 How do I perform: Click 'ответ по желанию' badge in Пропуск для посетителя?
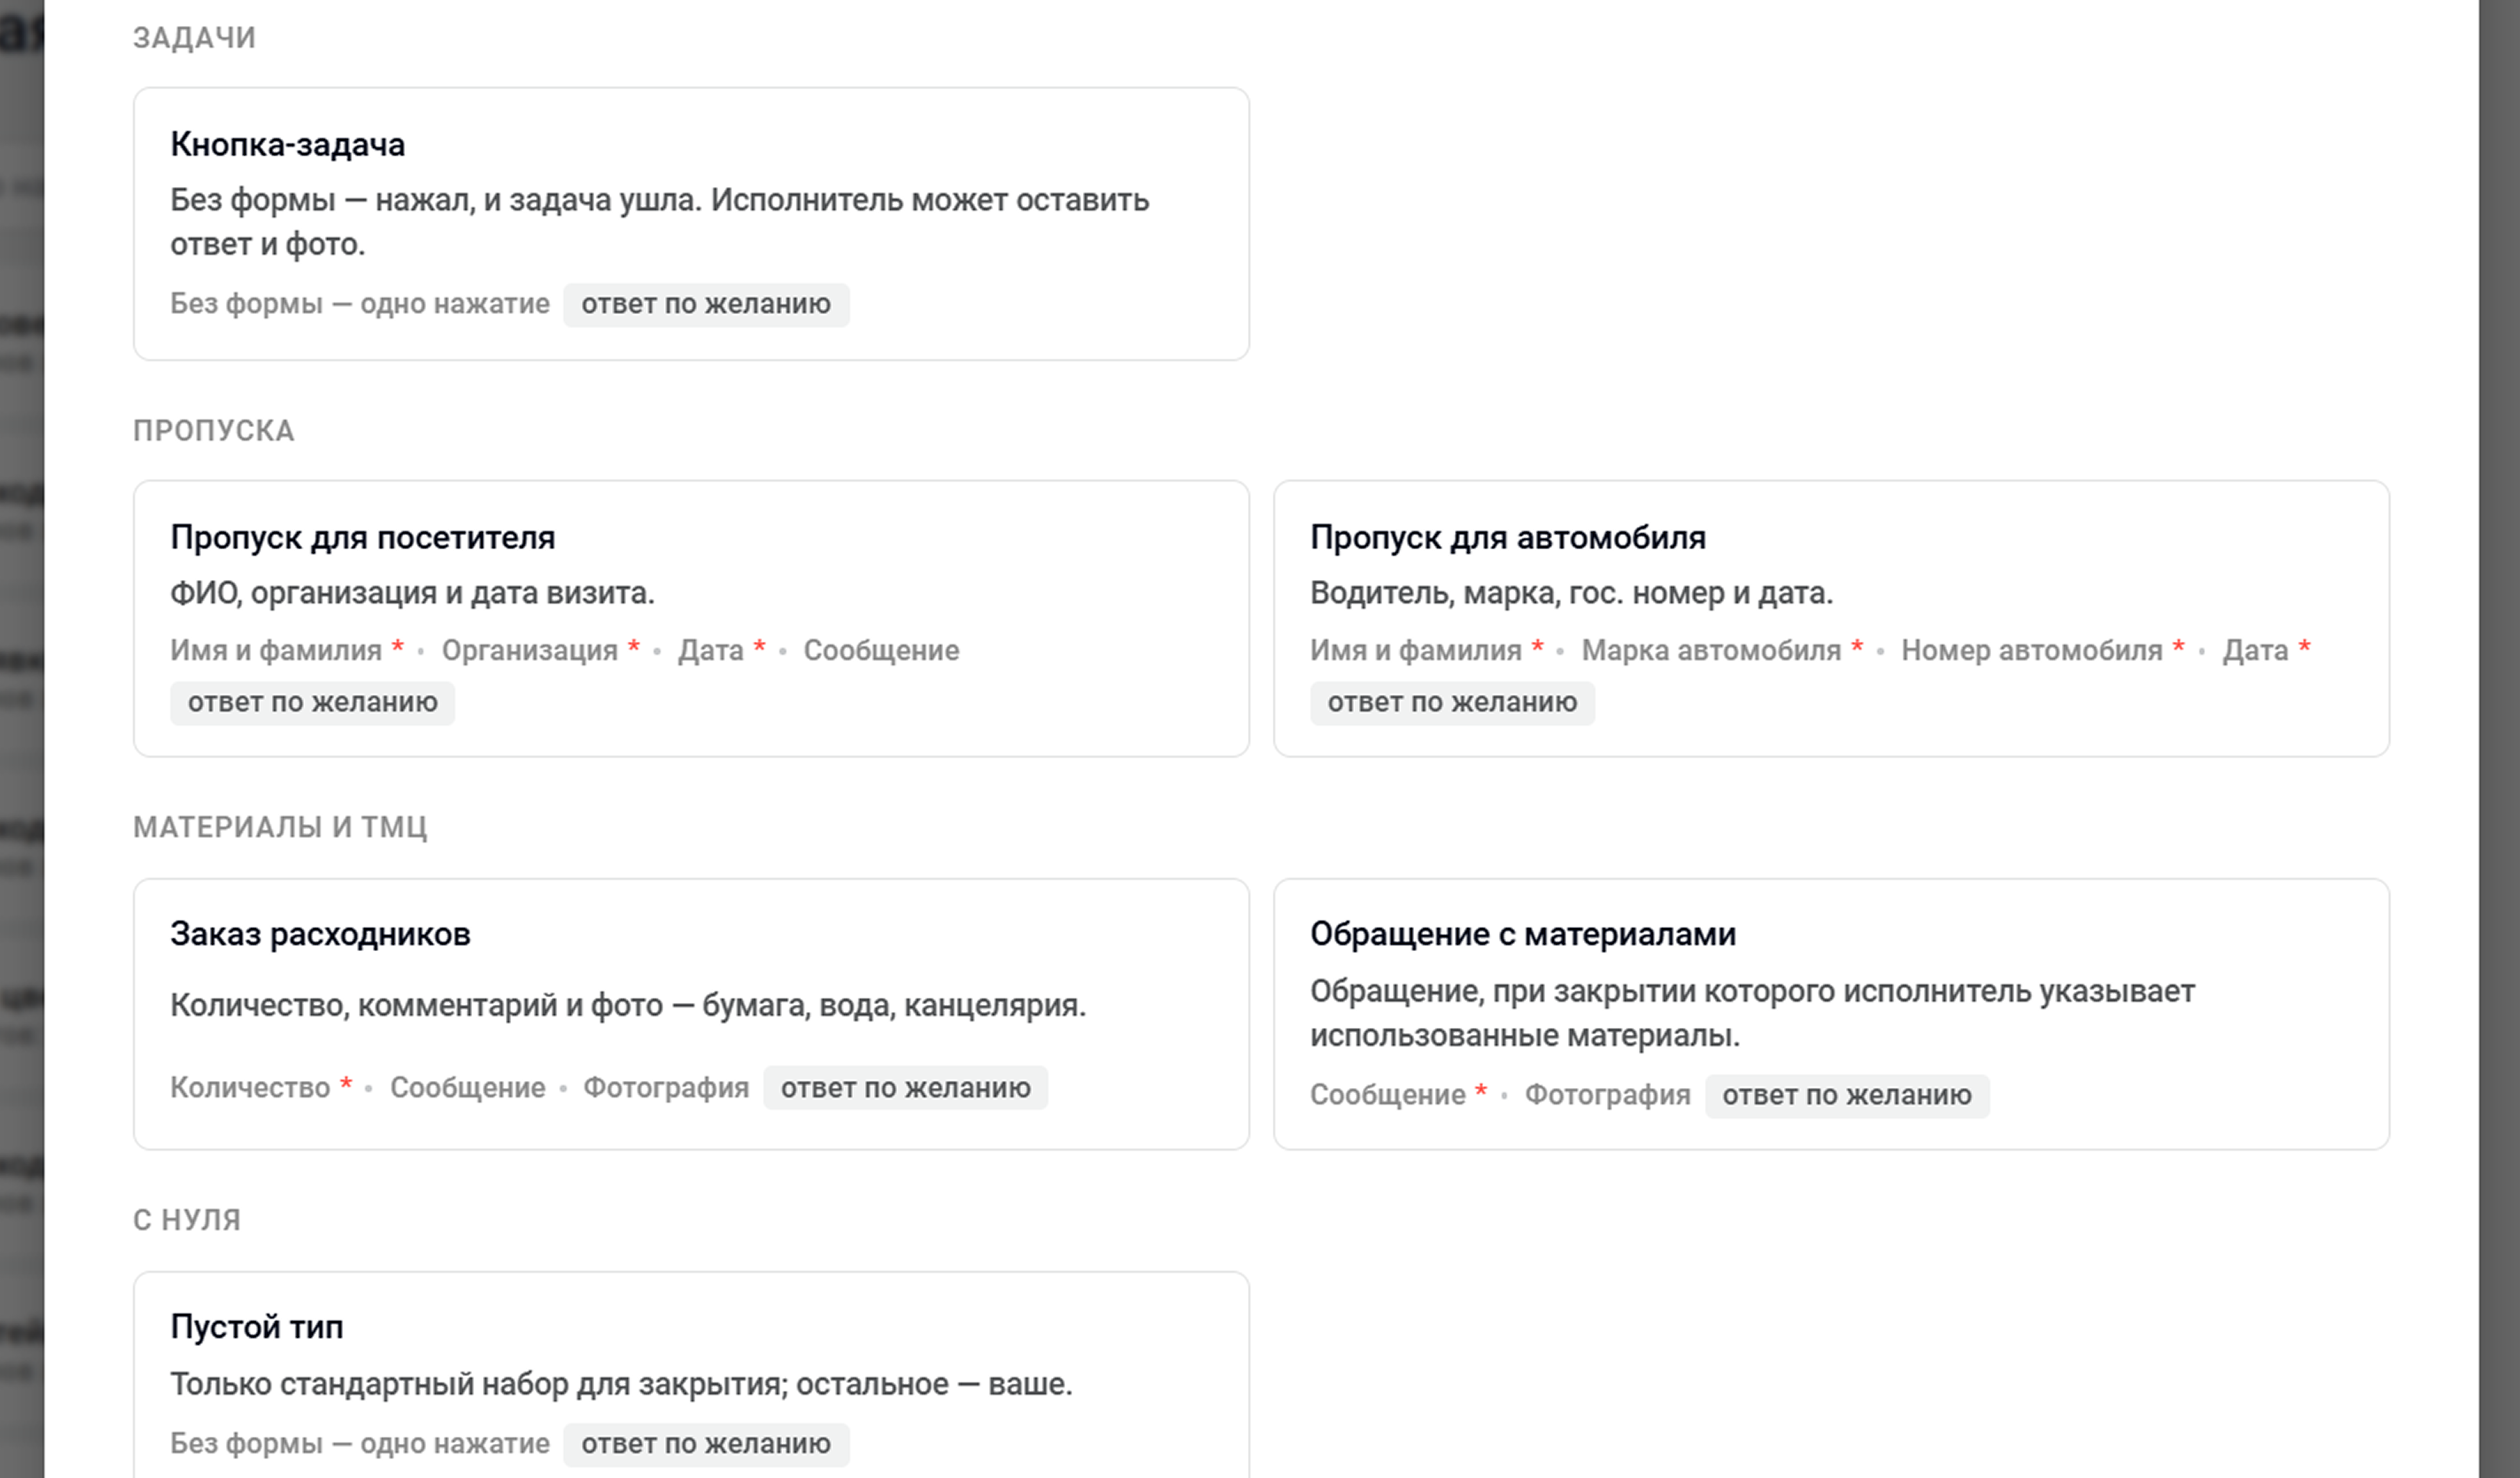[x=312, y=703]
